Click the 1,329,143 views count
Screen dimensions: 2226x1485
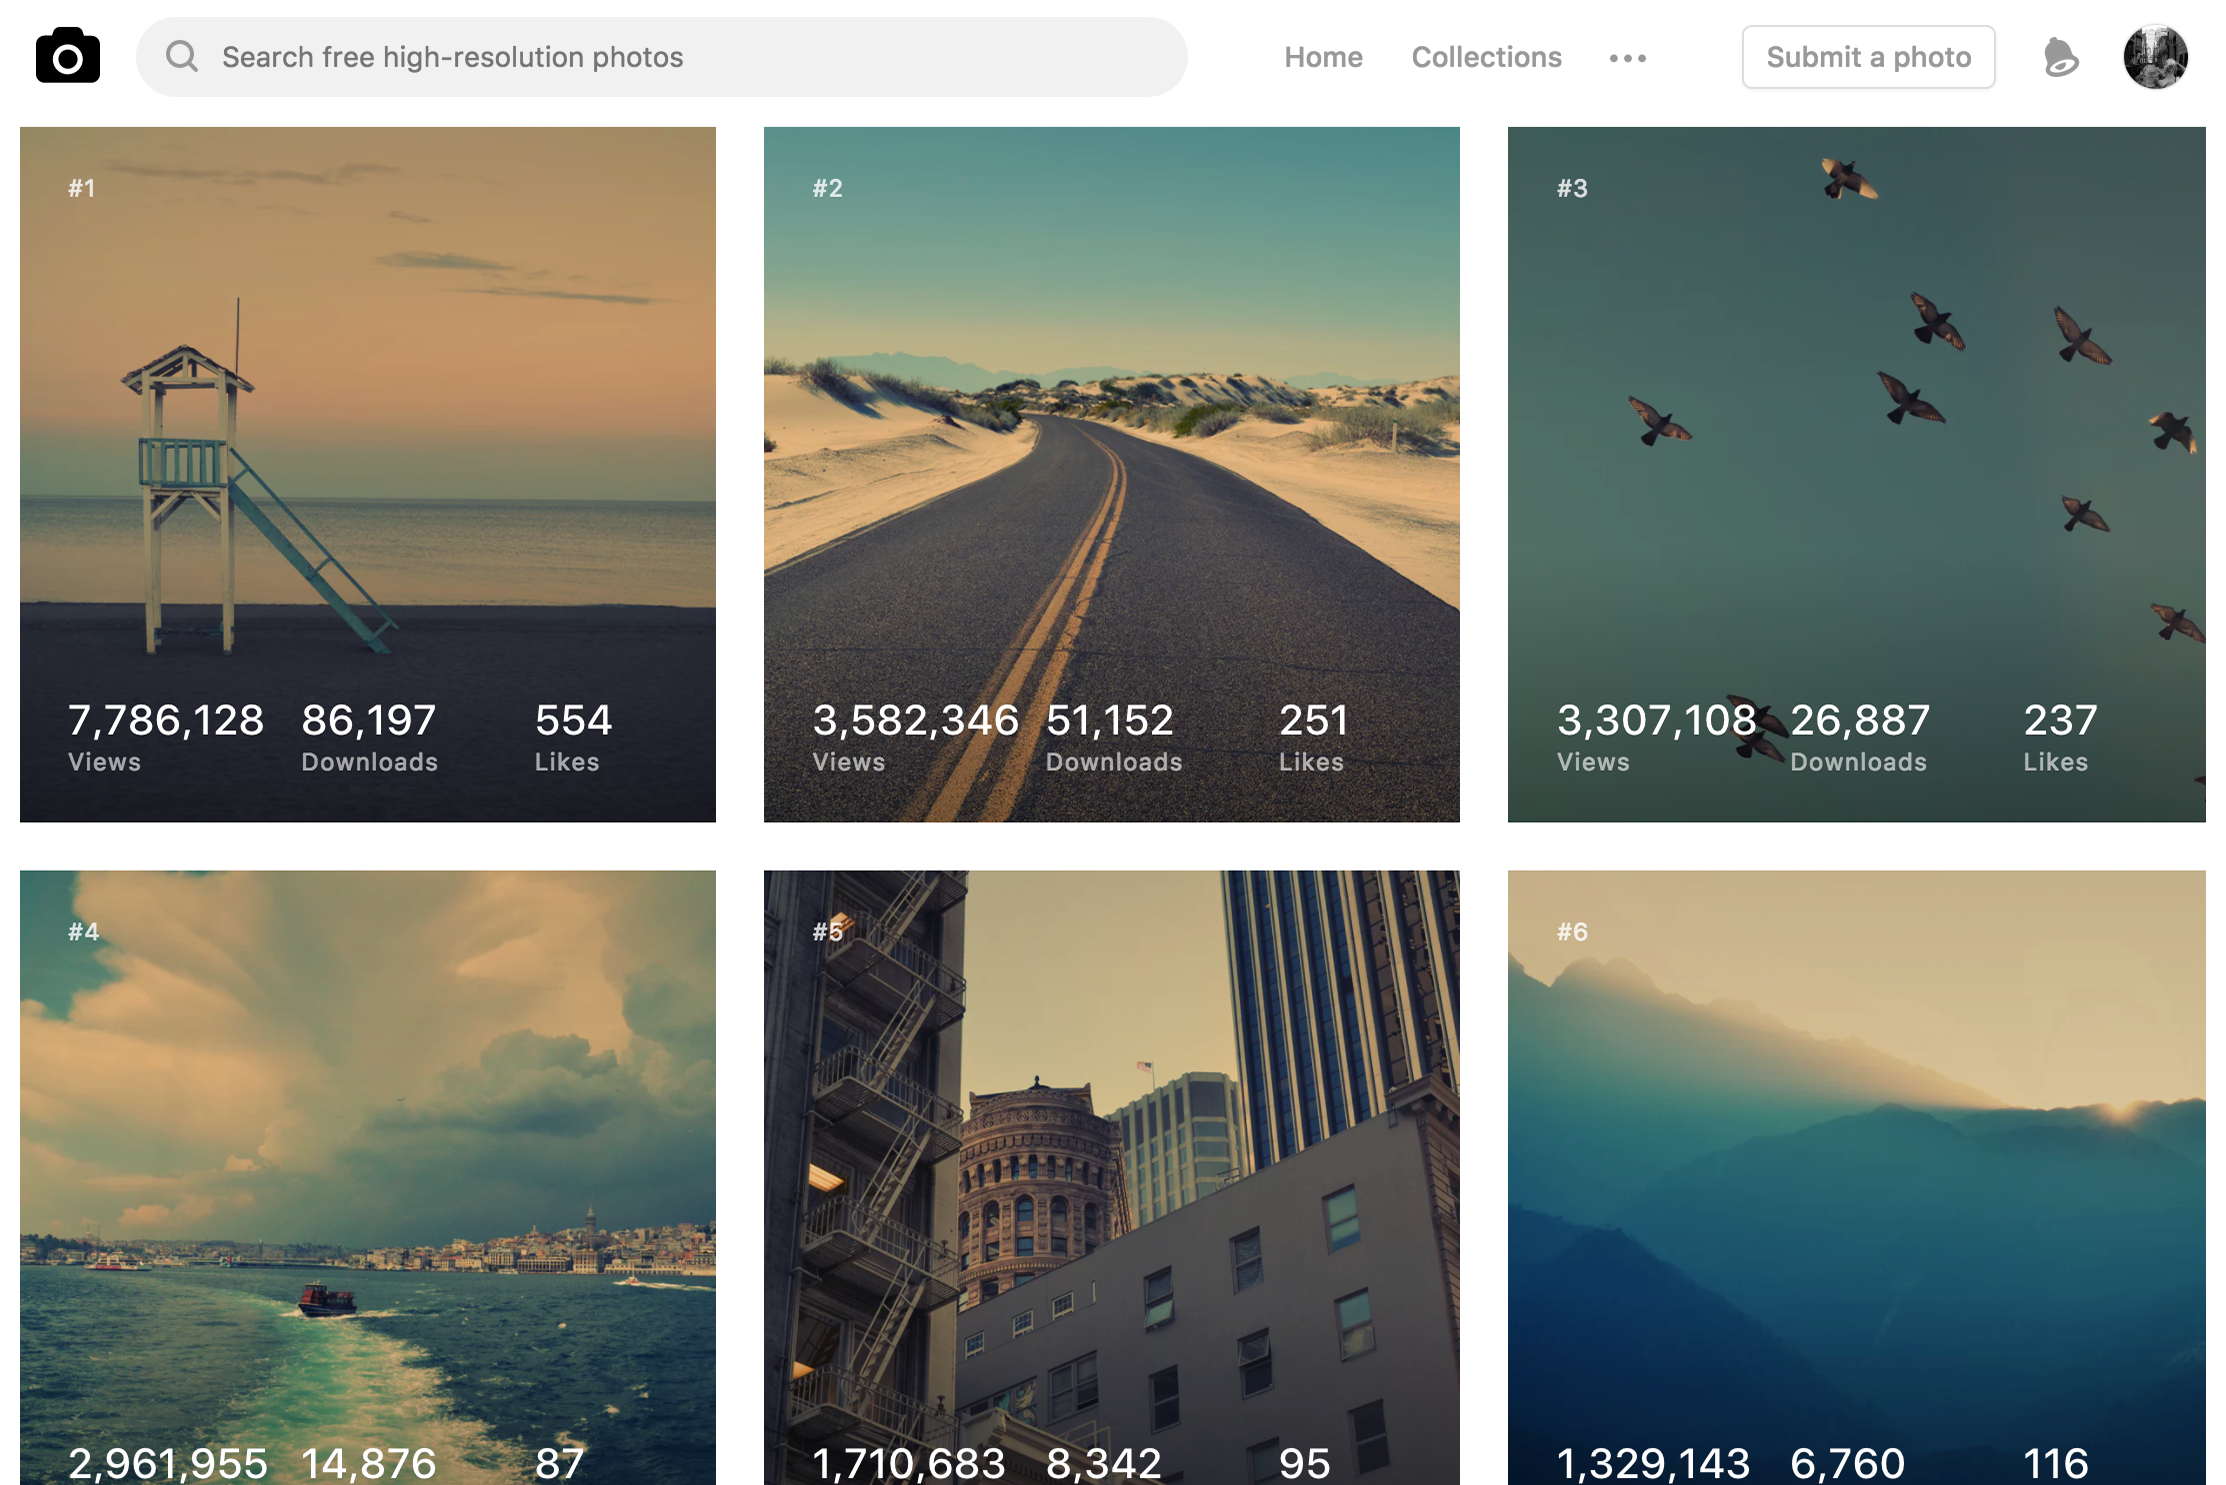coord(1653,1464)
